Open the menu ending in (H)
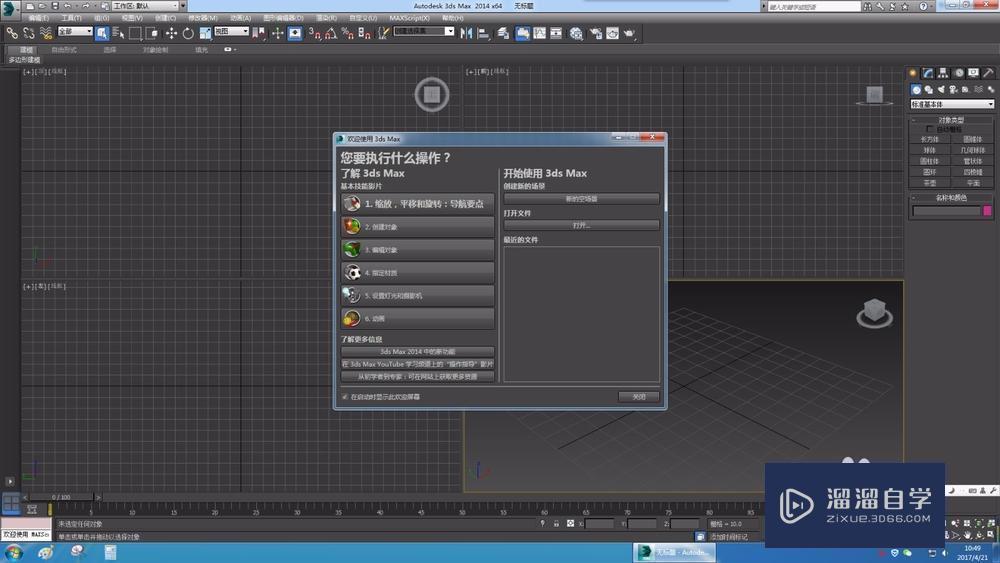Viewport: 1000px width, 563px height. 453,18
